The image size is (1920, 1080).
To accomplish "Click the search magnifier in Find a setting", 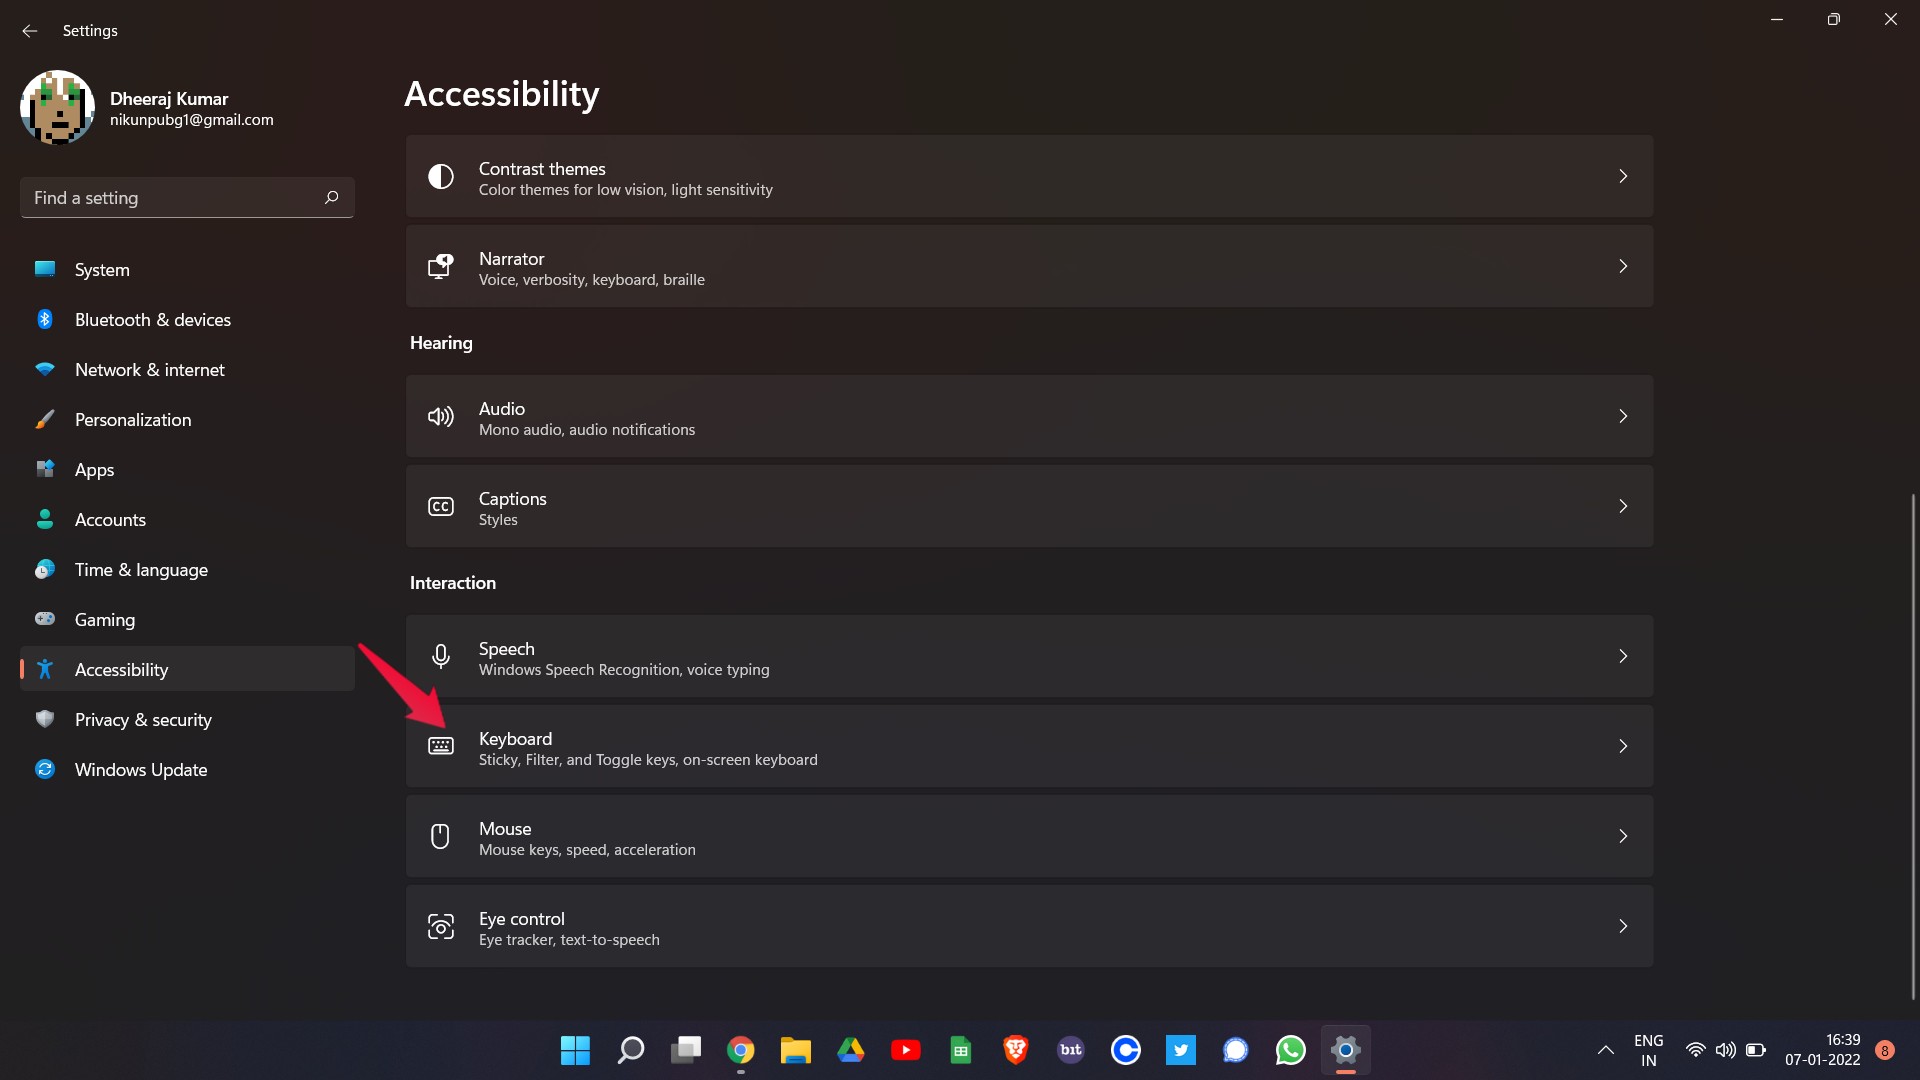I will (332, 198).
